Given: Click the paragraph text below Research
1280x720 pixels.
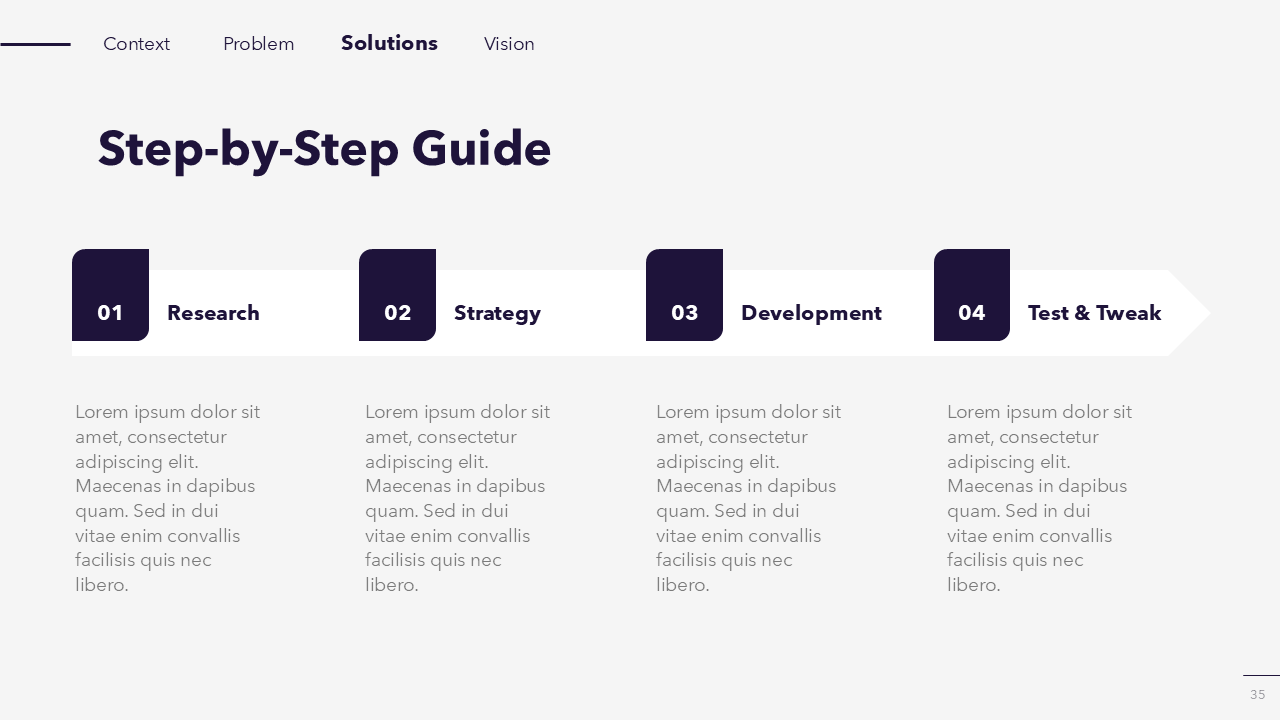Looking at the screenshot, I should (167, 498).
